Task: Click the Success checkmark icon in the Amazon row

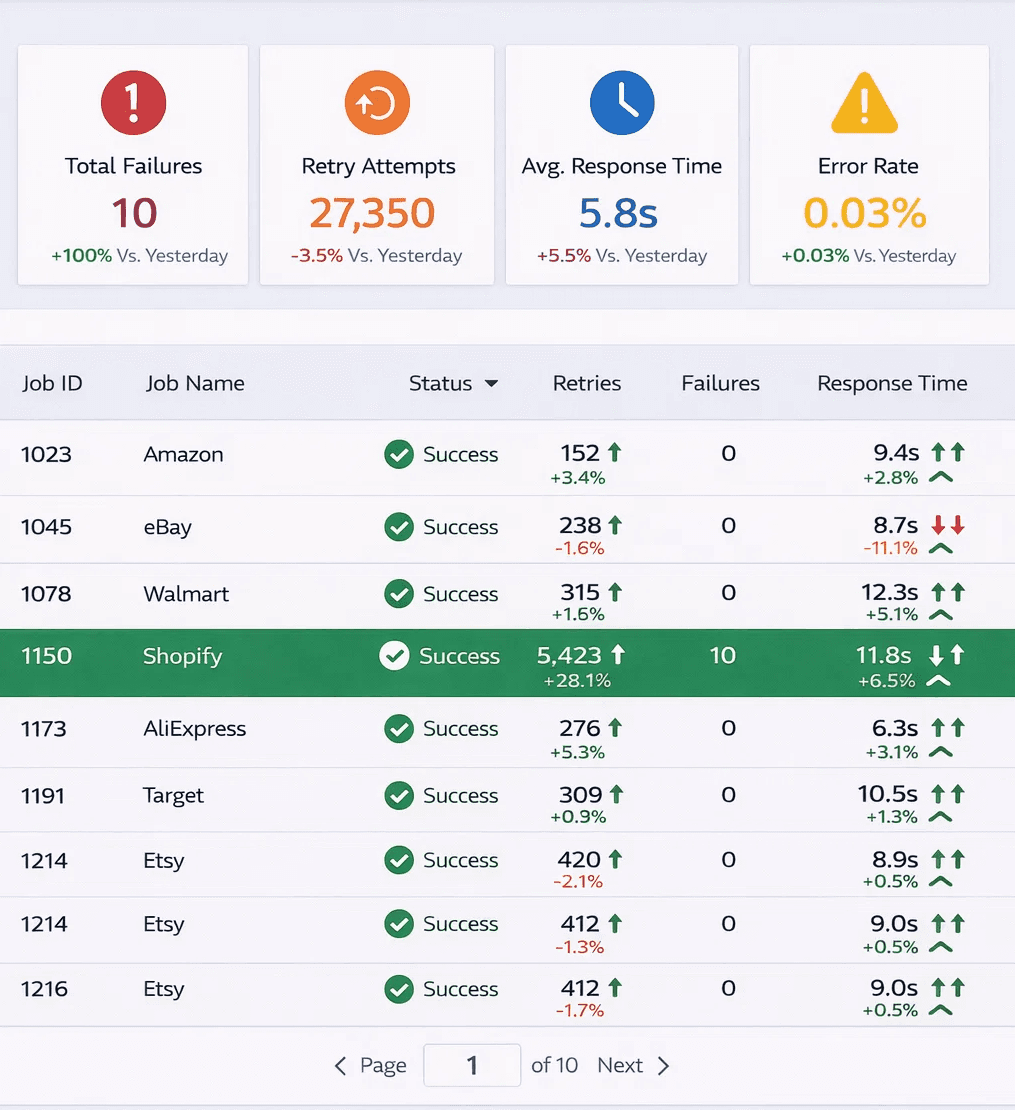Action: point(399,454)
